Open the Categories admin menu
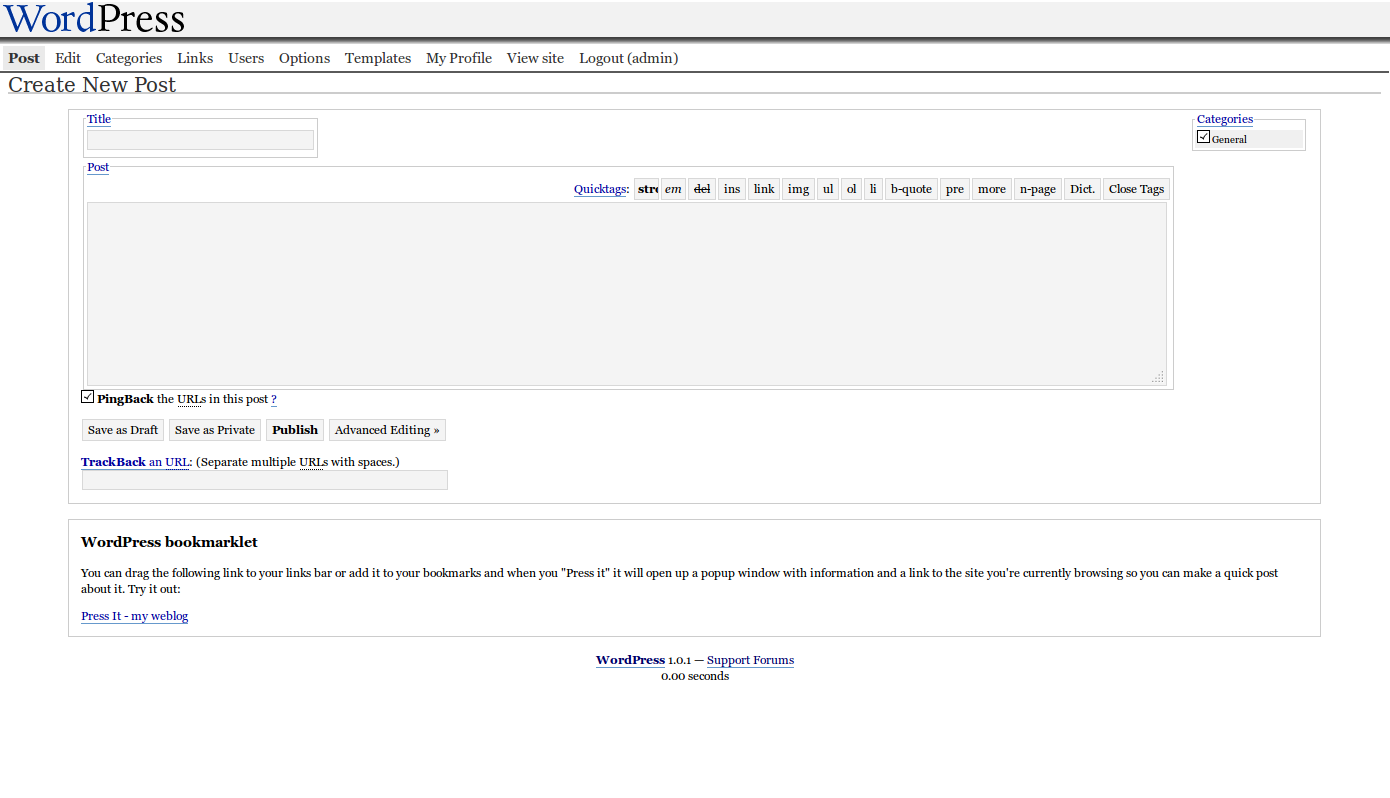Screen dimensions: 1390x798 [x=129, y=58]
